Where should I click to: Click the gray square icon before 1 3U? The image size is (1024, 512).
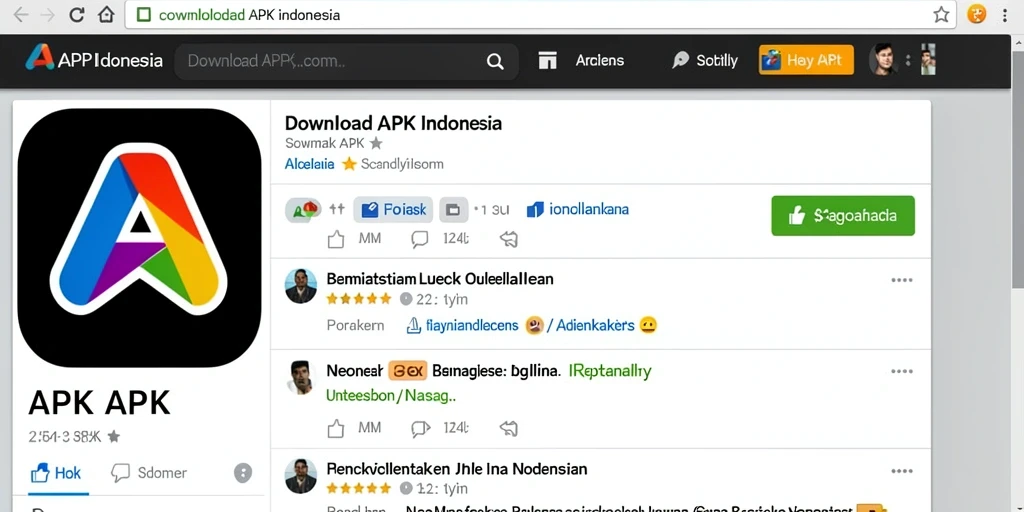[x=453, y=210]
